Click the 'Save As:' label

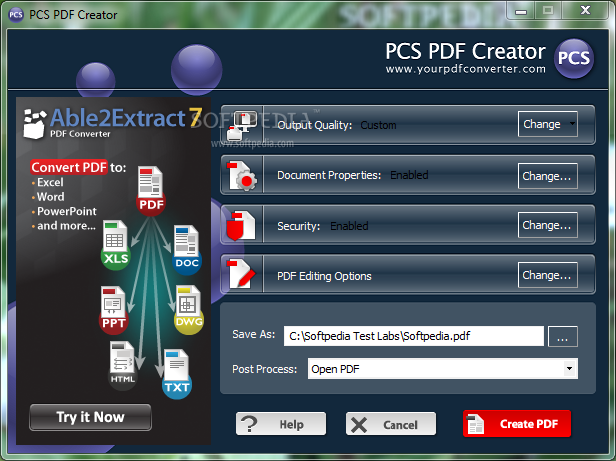point(254,334)
